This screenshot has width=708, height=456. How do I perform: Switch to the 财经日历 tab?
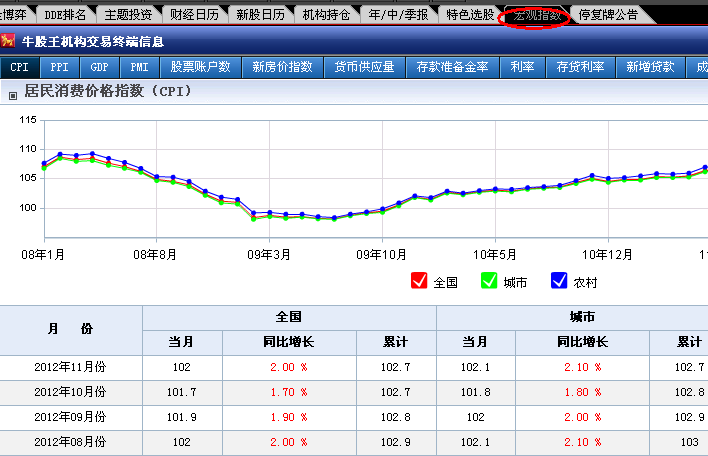[194, 15]
